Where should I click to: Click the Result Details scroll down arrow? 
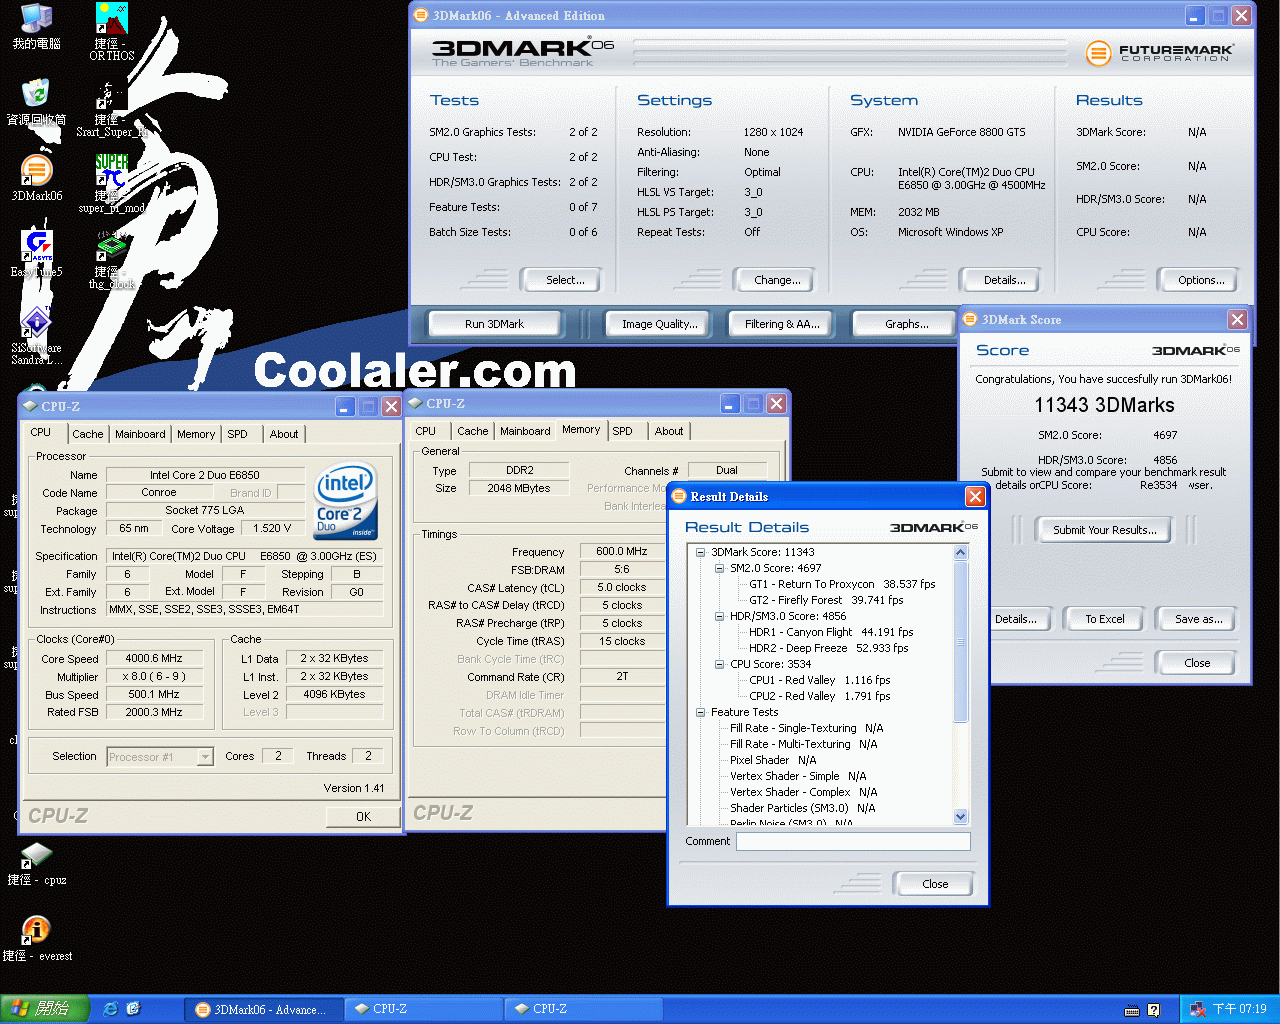click(961, 817)
